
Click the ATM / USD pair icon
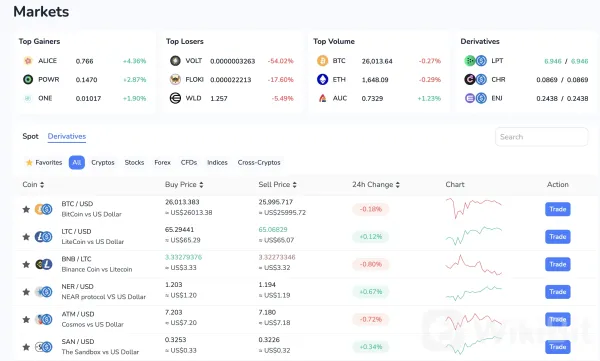(44, 319)
